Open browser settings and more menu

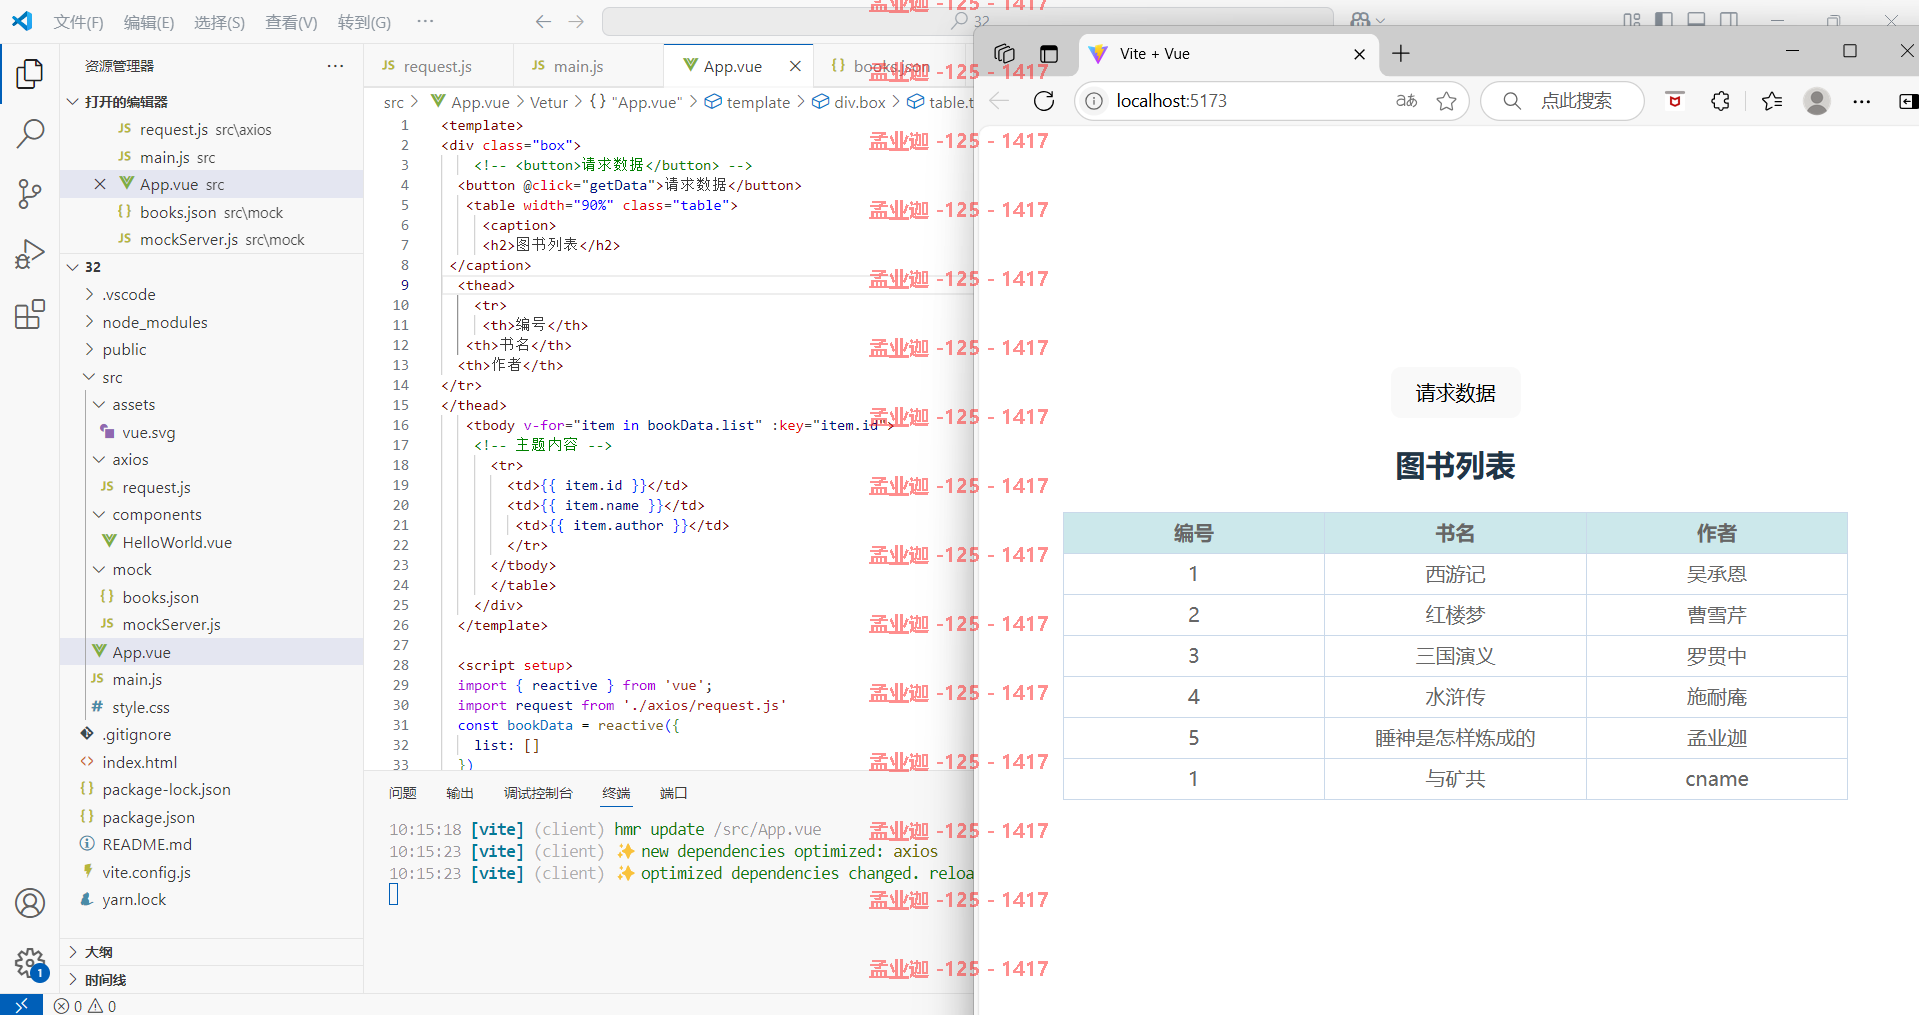click(x=1861, y=101)
